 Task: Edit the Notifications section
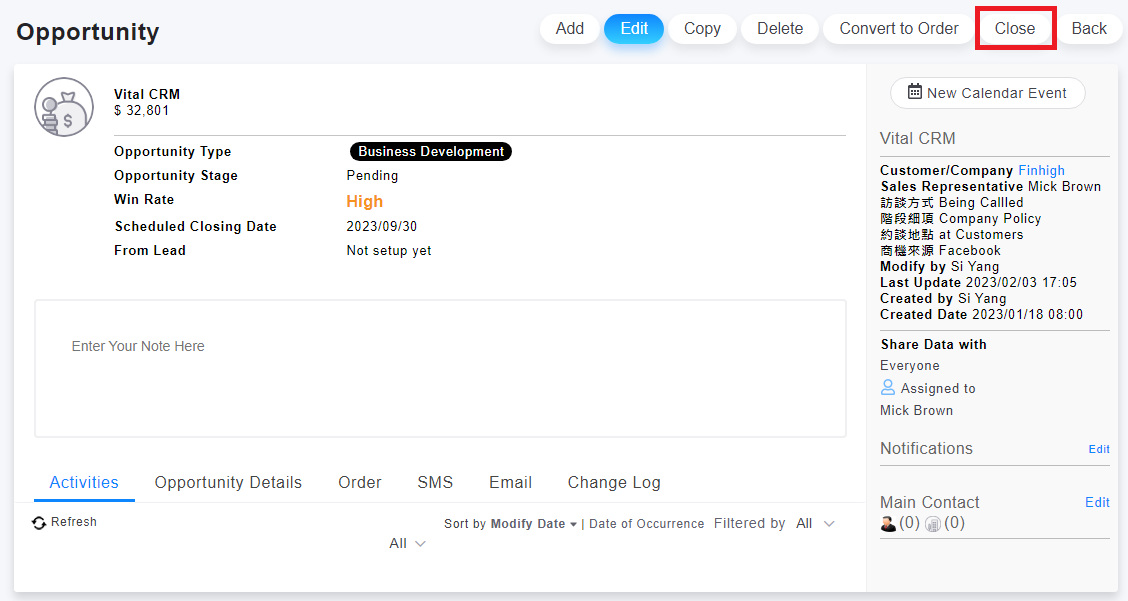click(1098, 449)
